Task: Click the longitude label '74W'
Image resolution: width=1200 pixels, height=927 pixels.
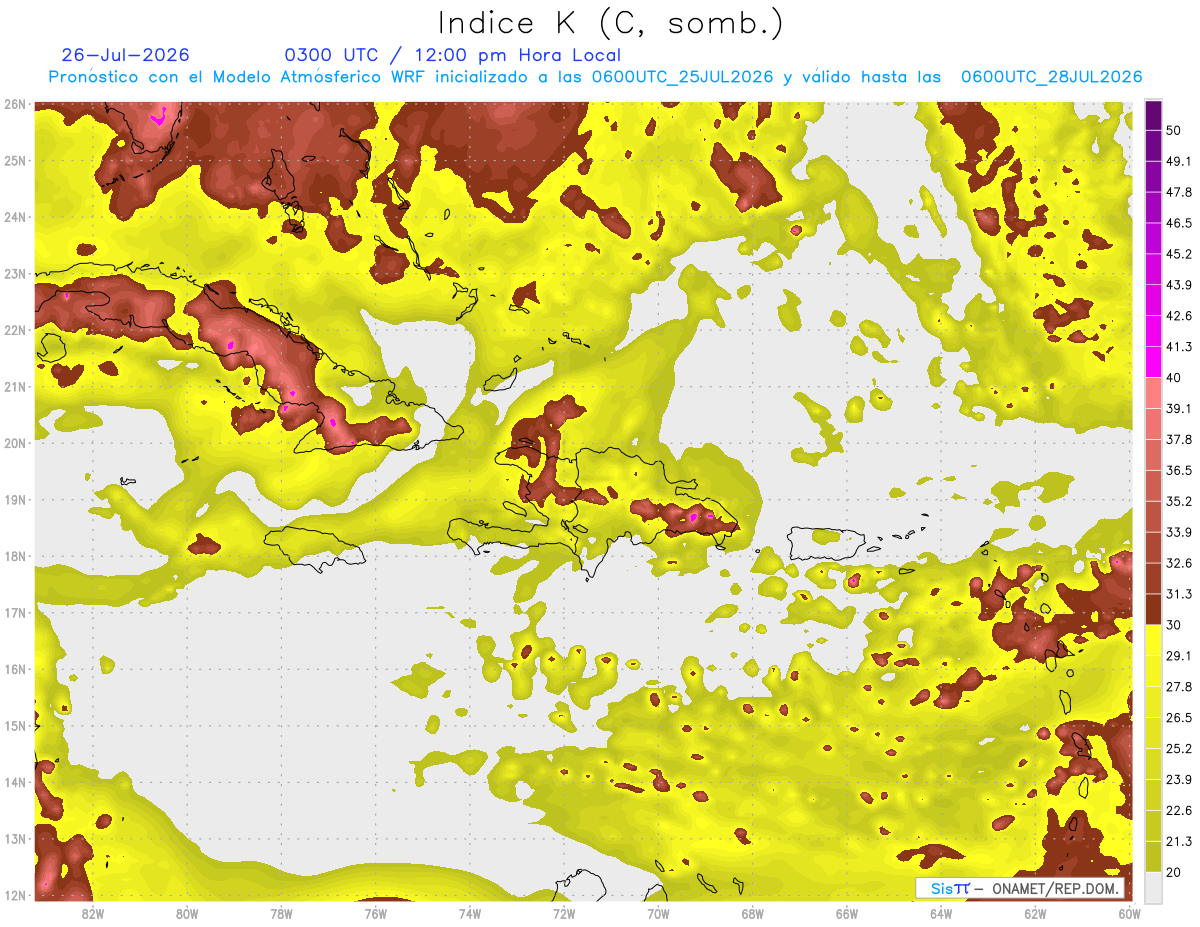Action: pos(470,913)
